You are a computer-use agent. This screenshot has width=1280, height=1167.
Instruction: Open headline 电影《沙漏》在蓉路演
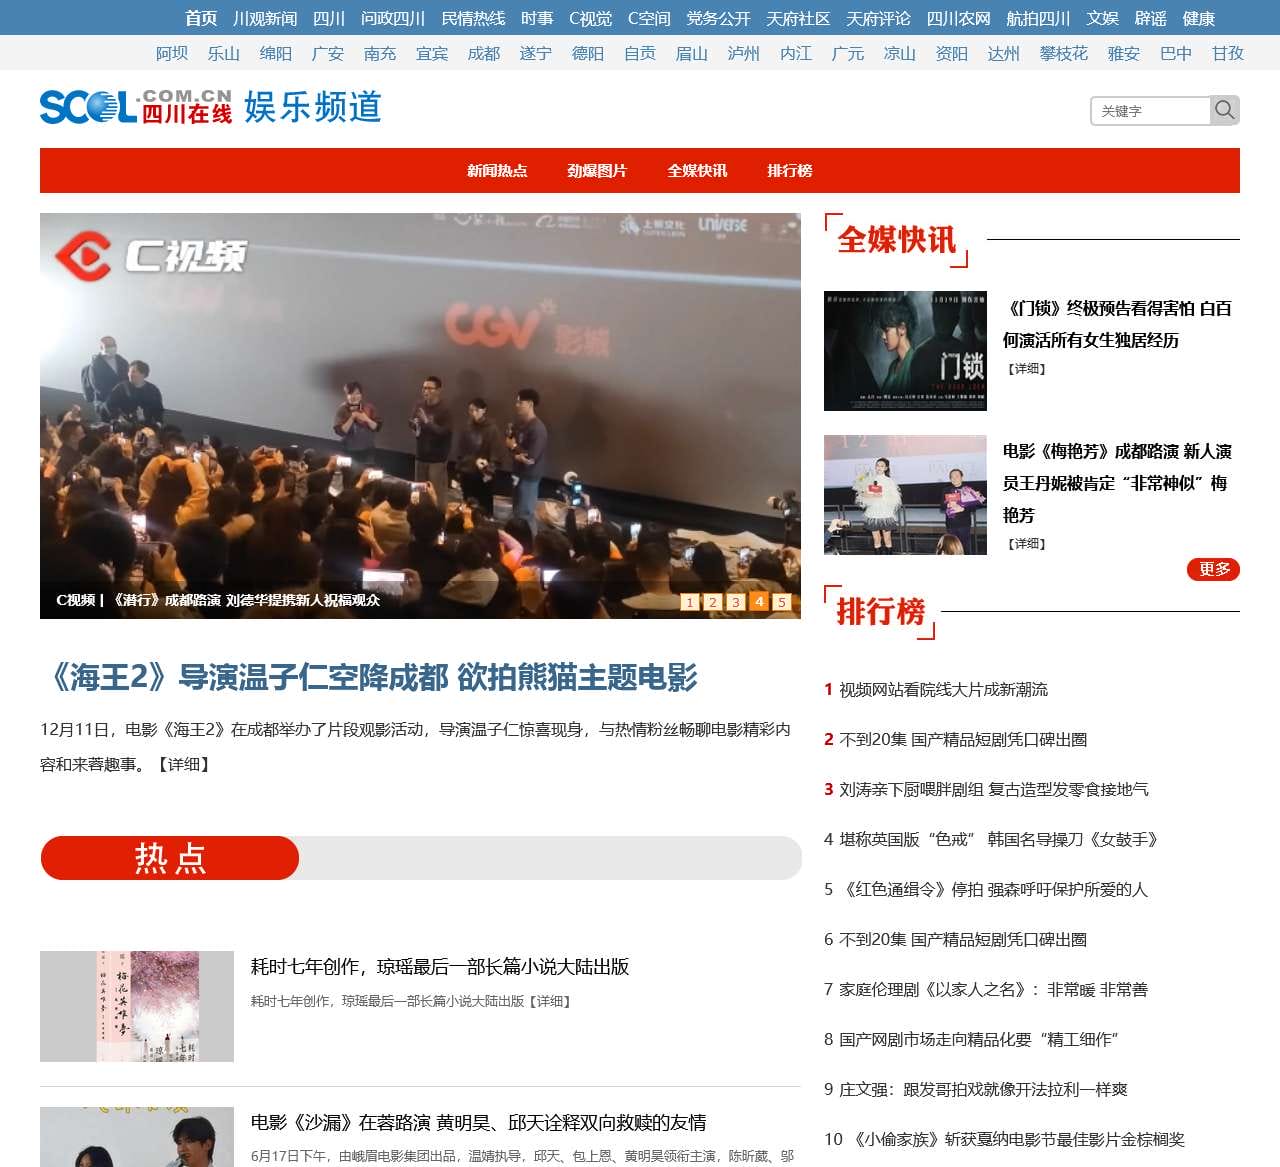(x=478, y=1122)
